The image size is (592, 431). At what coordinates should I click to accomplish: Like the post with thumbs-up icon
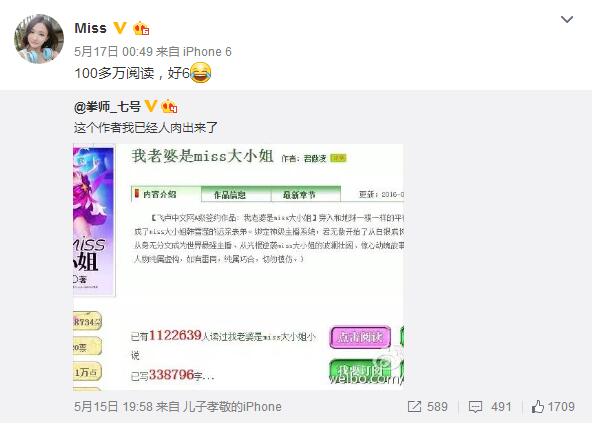click(x=538, y=406)
